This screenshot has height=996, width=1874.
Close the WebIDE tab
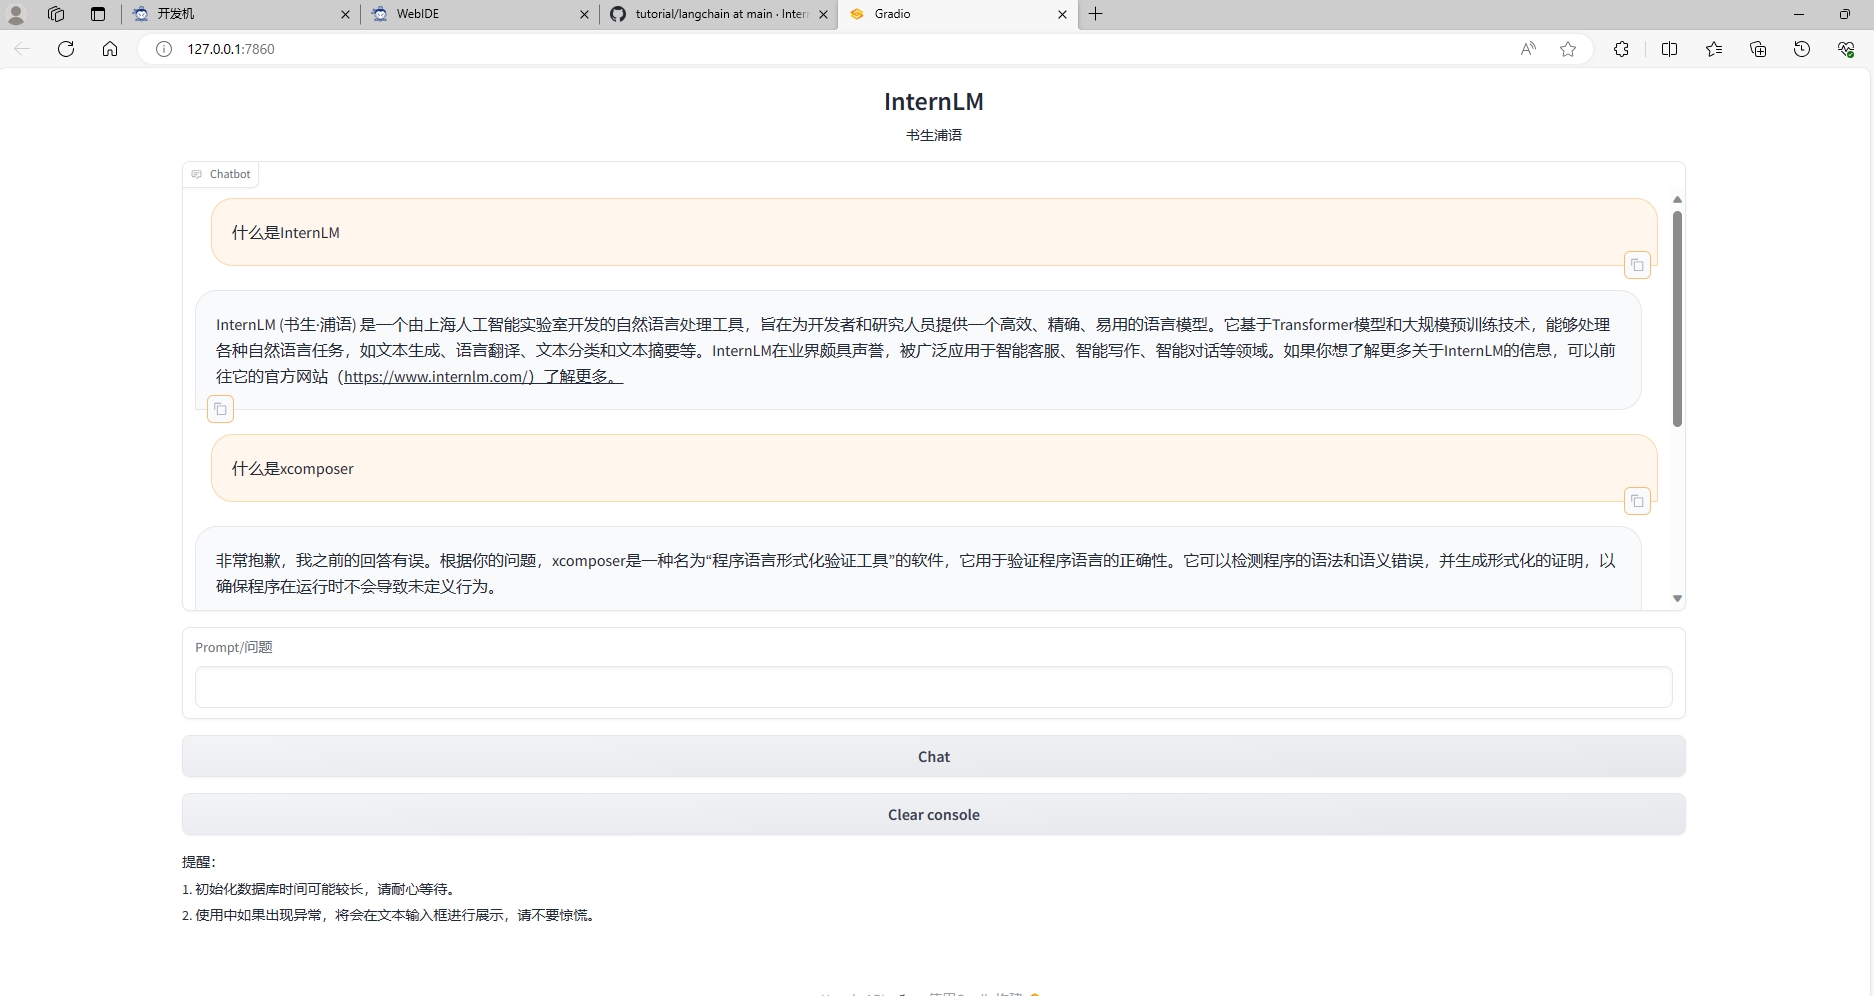tap(585, 14)
